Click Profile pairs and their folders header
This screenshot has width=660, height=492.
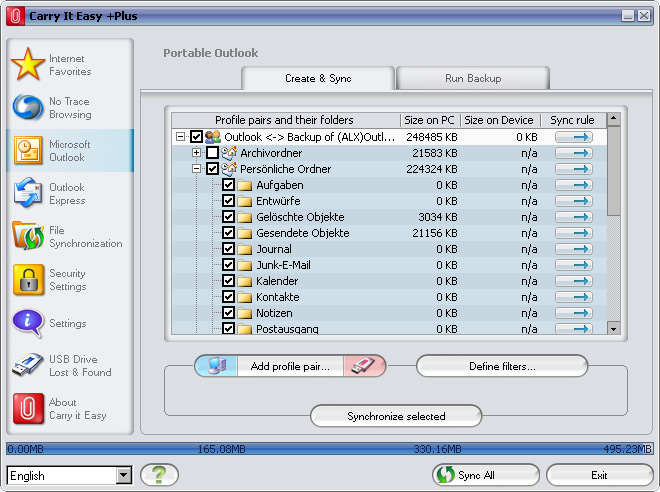point(285,120)
